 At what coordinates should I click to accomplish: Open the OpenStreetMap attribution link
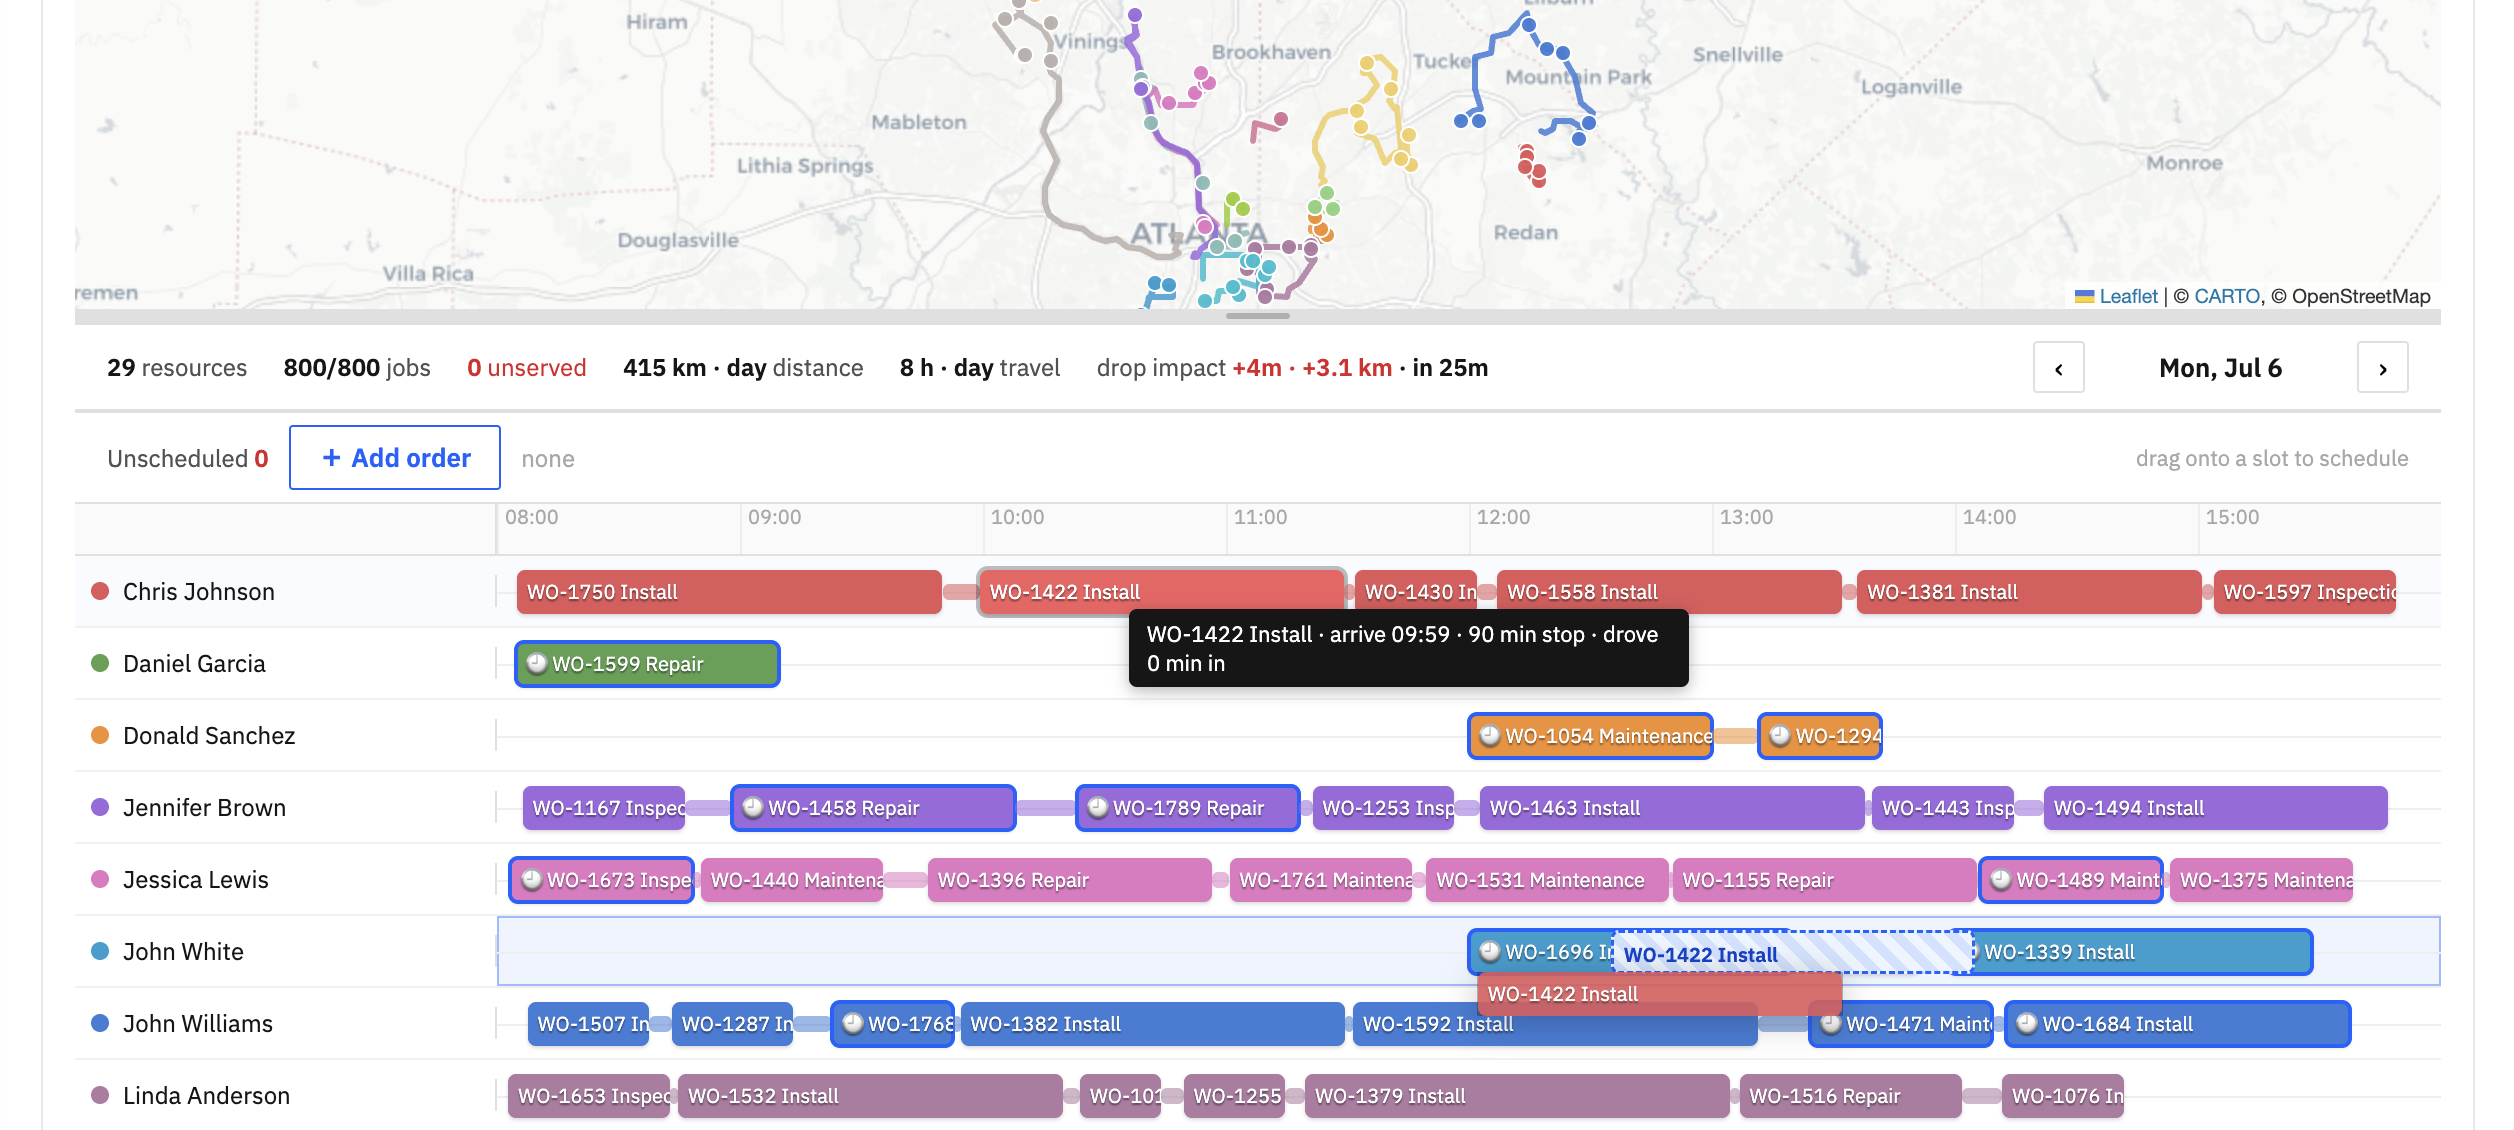(2361, 297)
